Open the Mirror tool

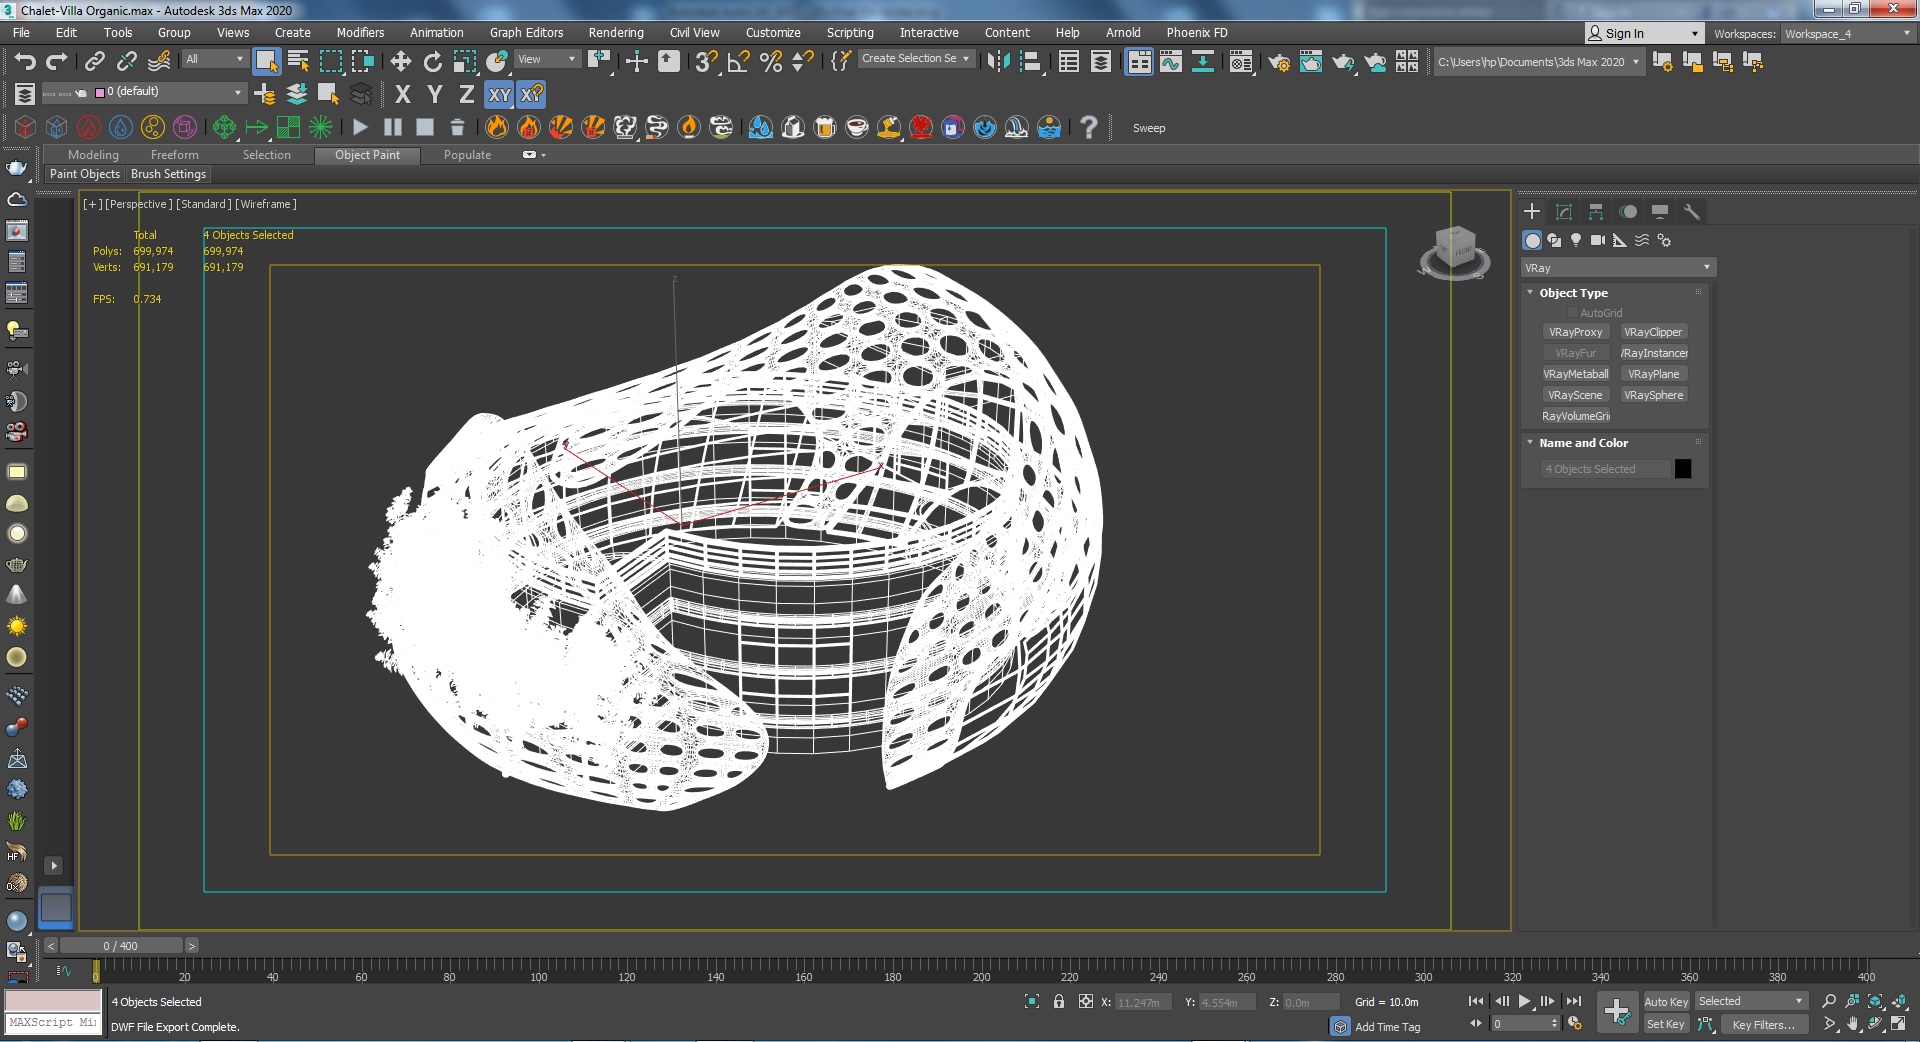(998, 62)
